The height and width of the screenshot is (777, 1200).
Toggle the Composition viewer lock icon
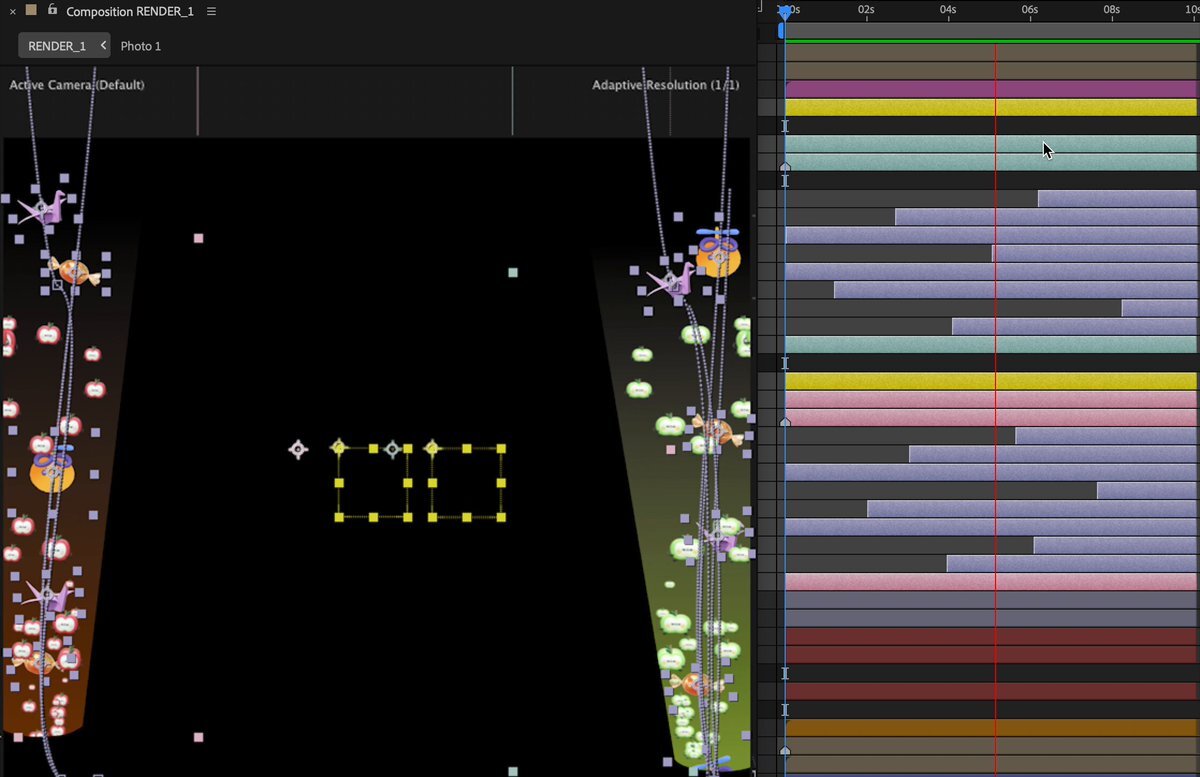coord(52,10)
